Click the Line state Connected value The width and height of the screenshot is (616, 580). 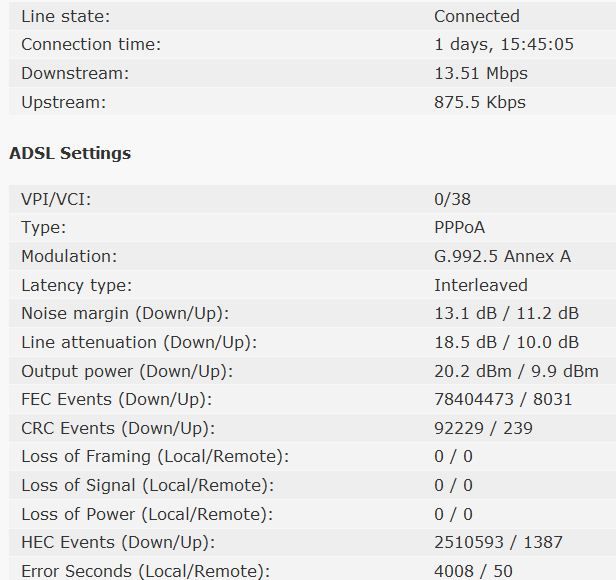click(x=476, y=16)
